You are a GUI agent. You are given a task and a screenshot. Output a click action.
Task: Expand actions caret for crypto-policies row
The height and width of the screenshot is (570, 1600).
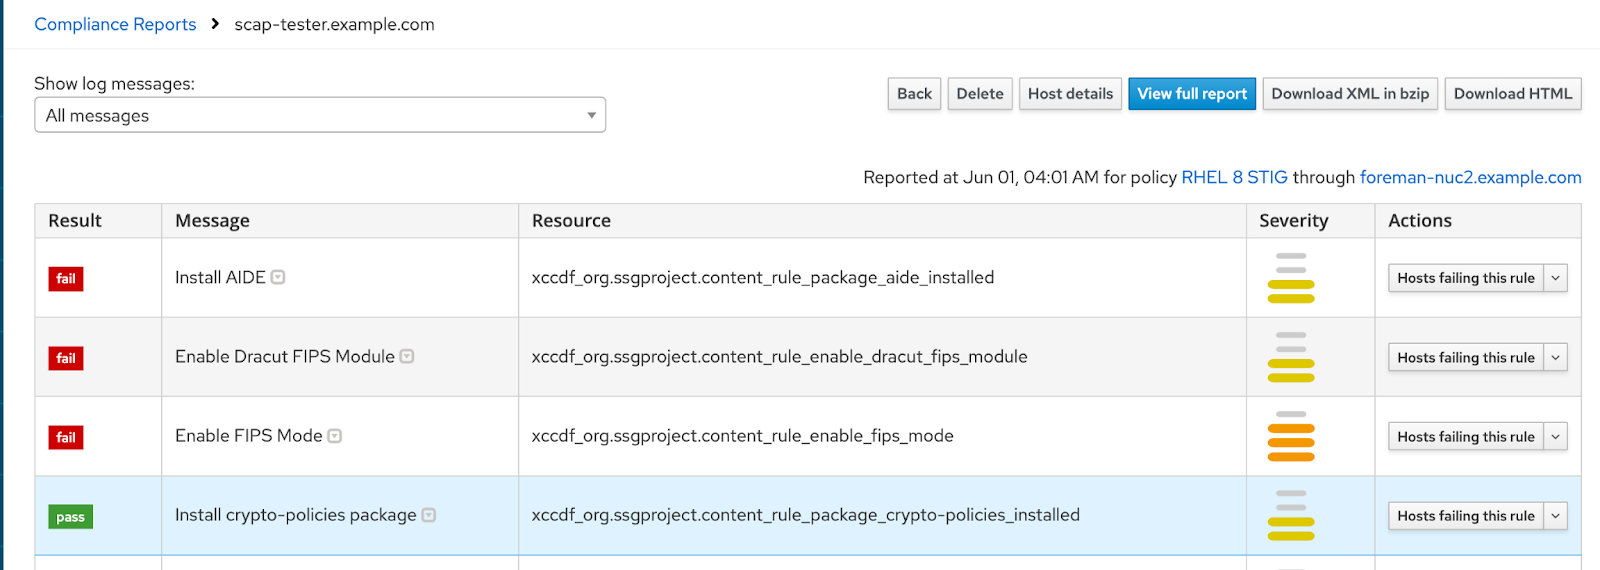coord(1555,516)
